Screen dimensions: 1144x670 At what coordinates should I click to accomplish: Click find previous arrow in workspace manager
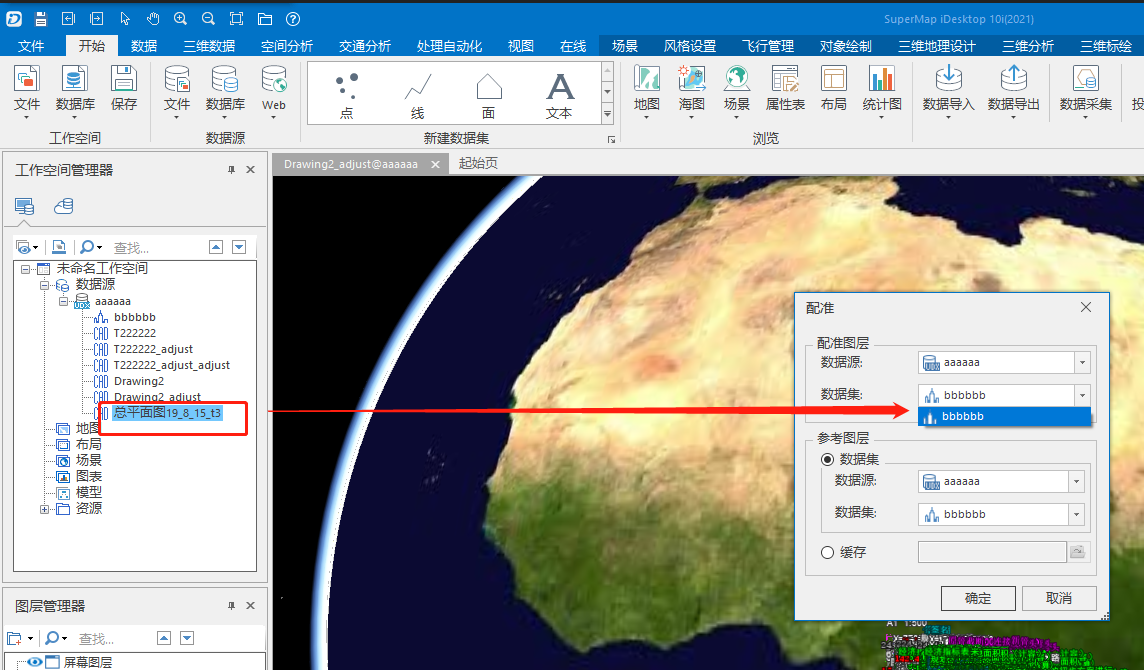click(216, 247)
